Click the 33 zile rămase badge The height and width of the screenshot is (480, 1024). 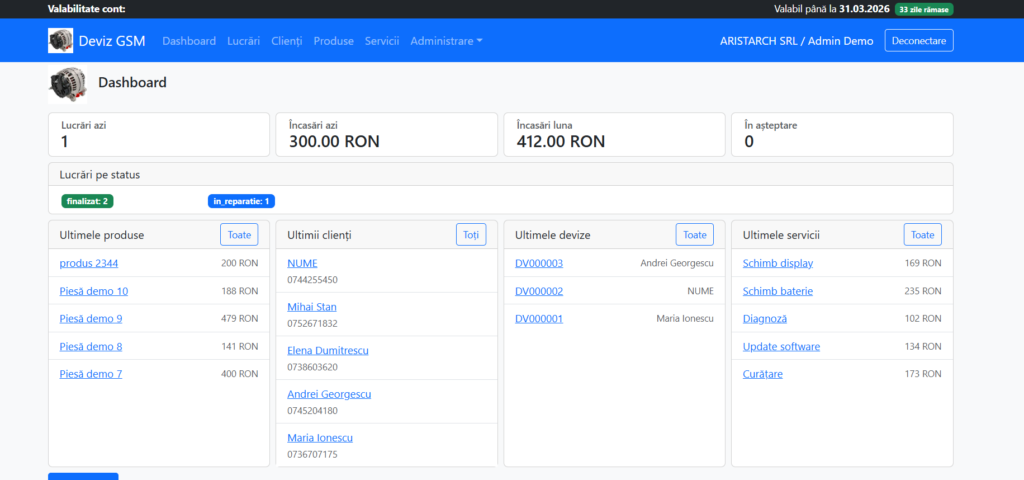click(x=924, y=9)
